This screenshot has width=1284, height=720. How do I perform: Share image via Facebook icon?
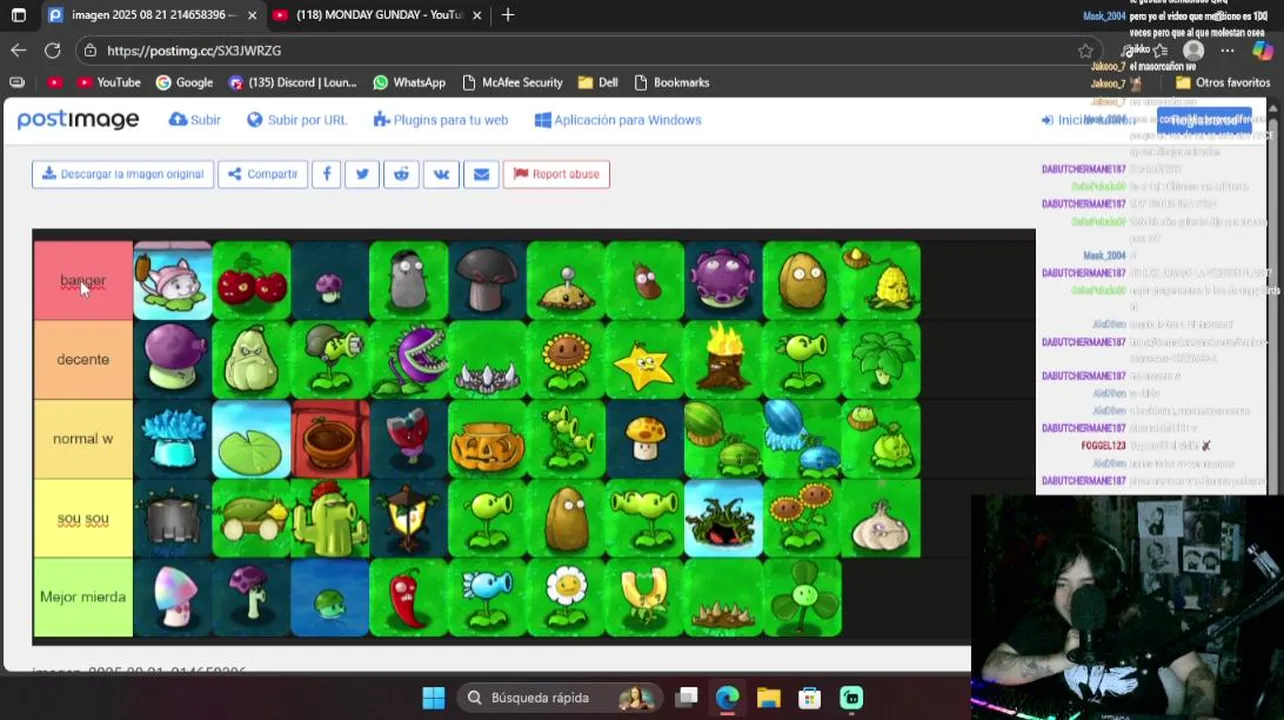coord(326,174)
